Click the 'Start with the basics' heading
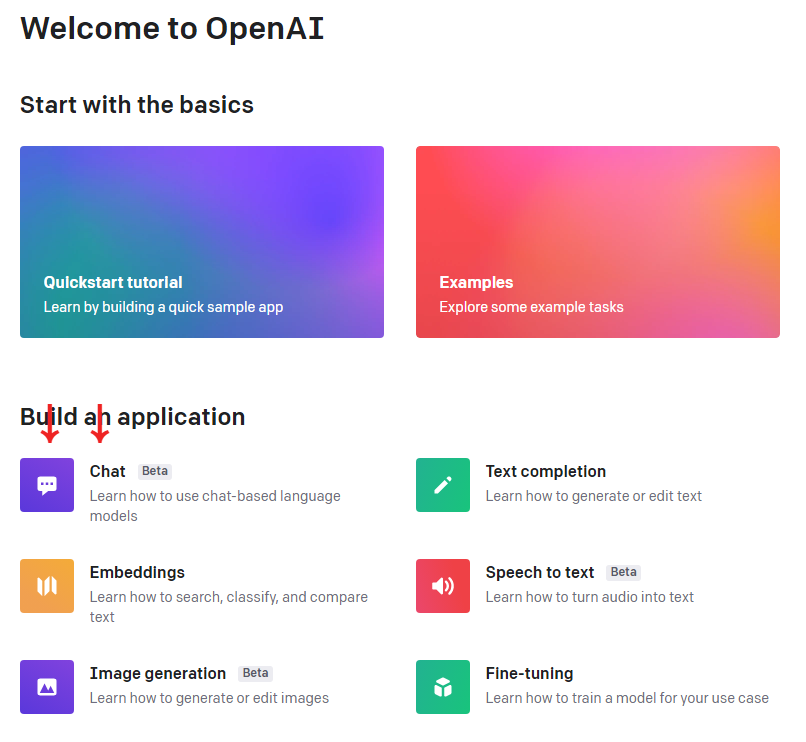This screenshot has width=806, height=742. point(137,105)
